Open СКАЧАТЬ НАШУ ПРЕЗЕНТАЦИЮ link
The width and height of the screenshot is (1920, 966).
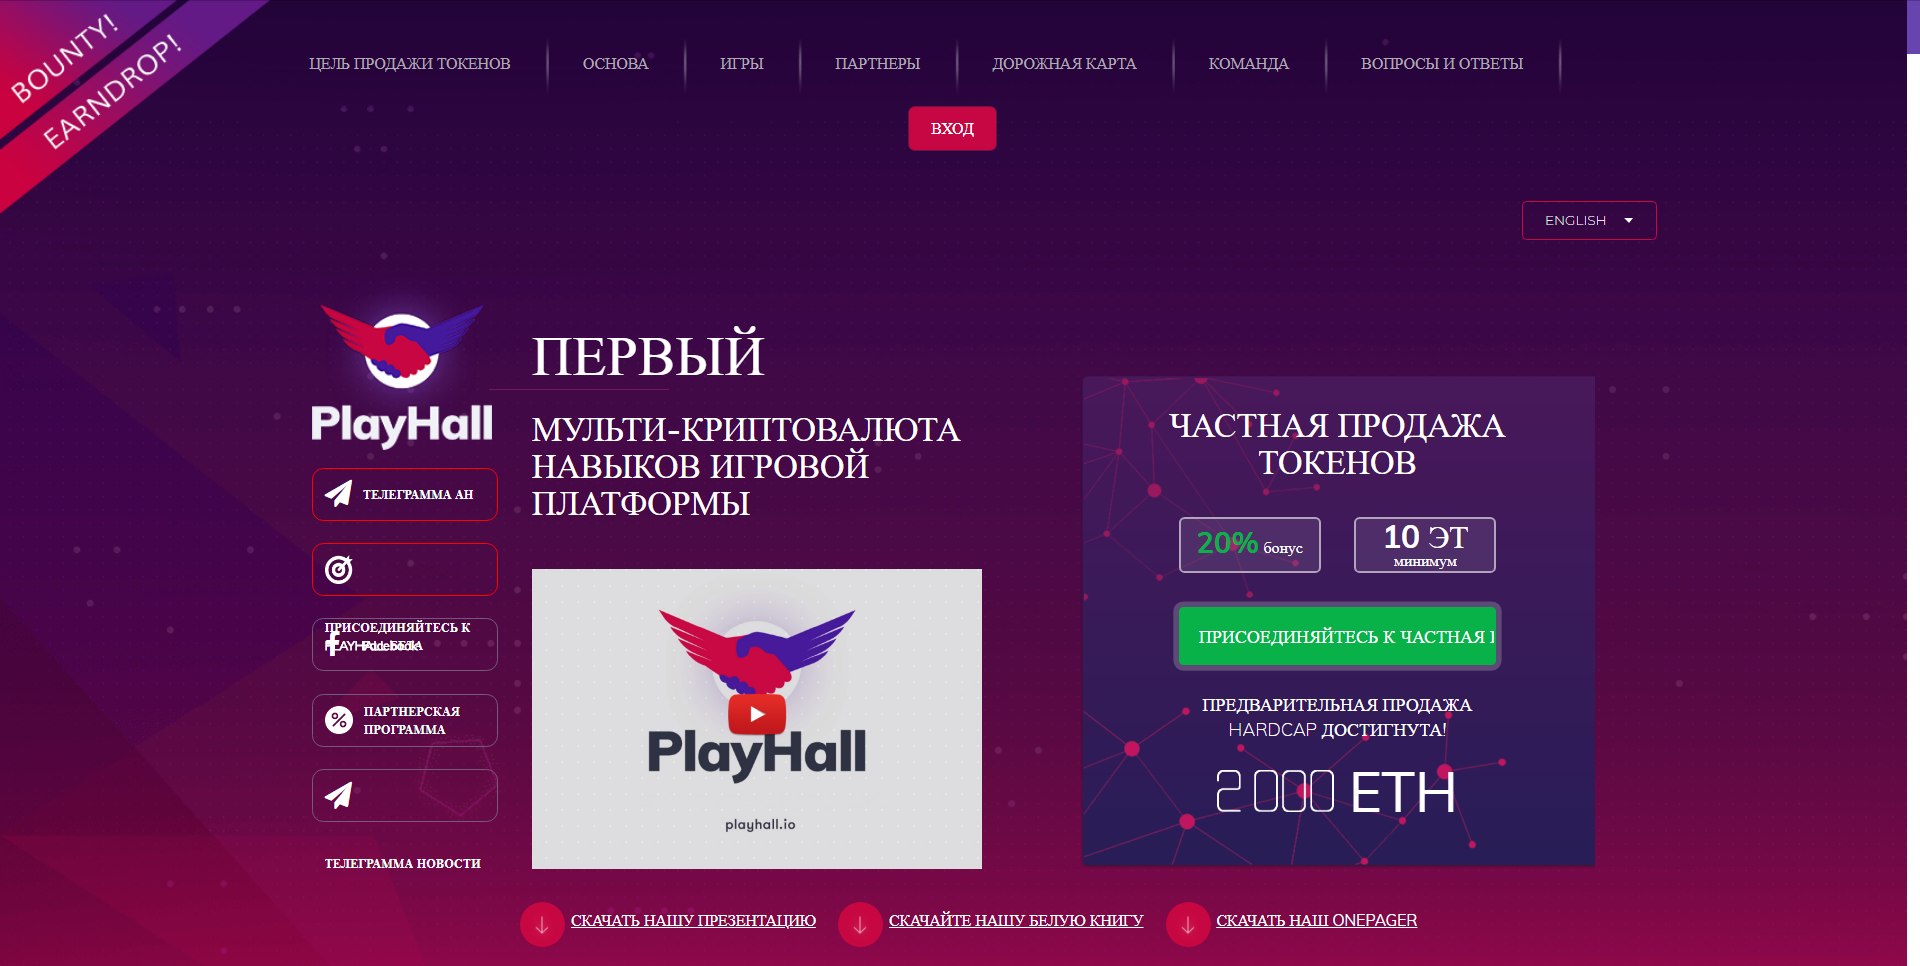pyautogui.click(x=693, y=920)
